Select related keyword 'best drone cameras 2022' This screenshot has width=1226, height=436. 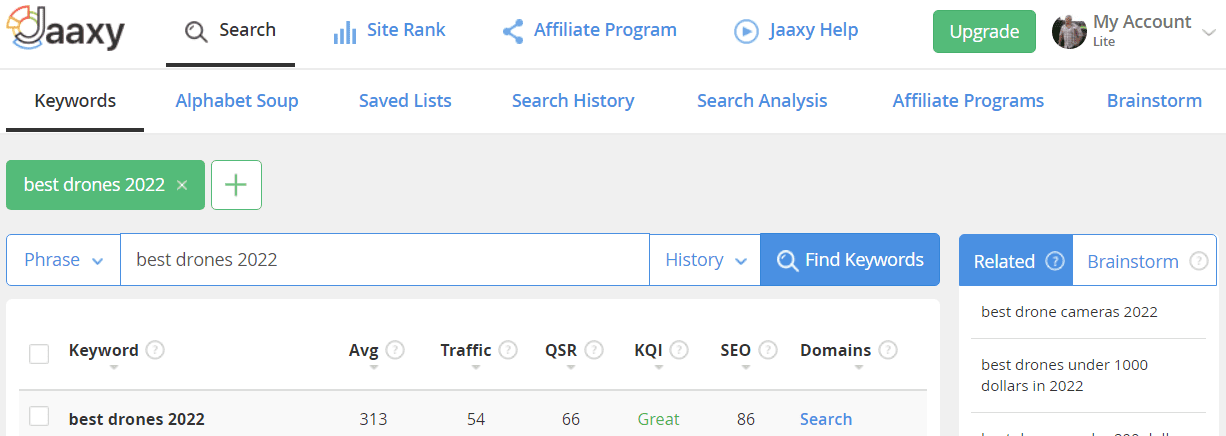pyautogui.click(x=1069, y=312)
